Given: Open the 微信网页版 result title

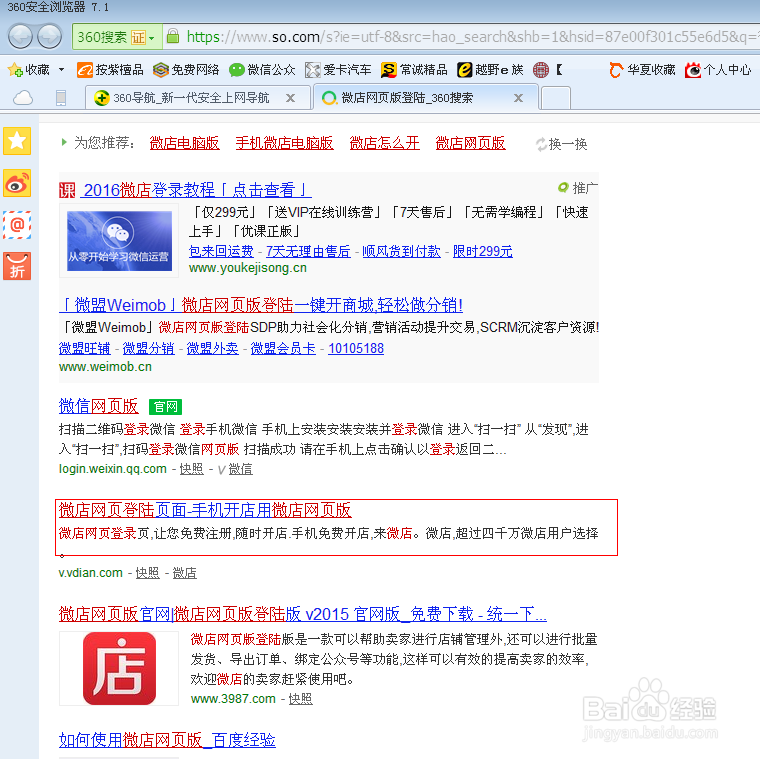Looking at the screenshot, I should pos(98,406).
